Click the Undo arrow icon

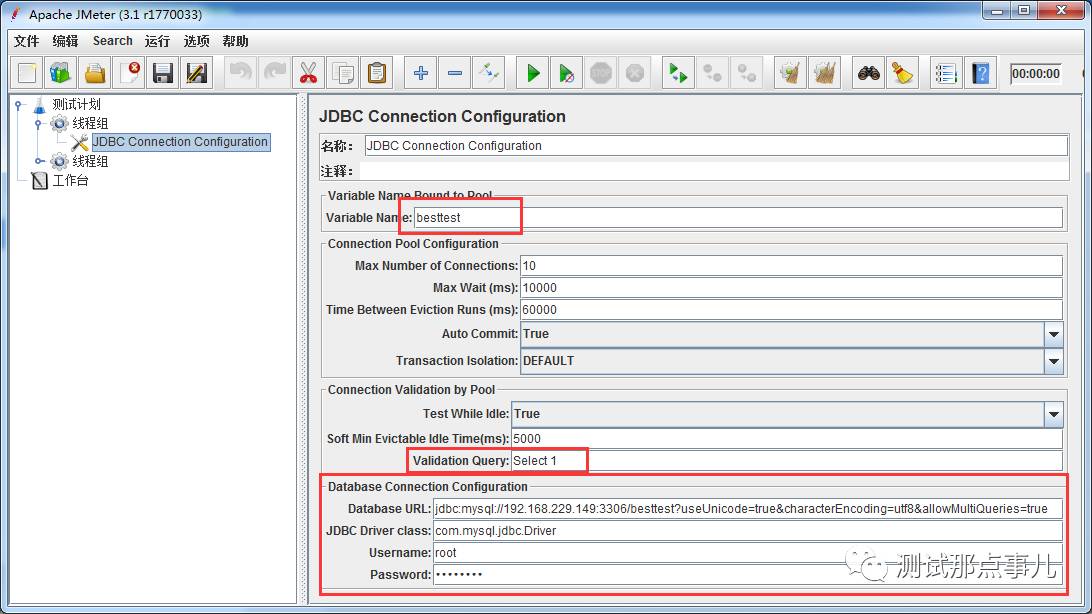point(241,73)
